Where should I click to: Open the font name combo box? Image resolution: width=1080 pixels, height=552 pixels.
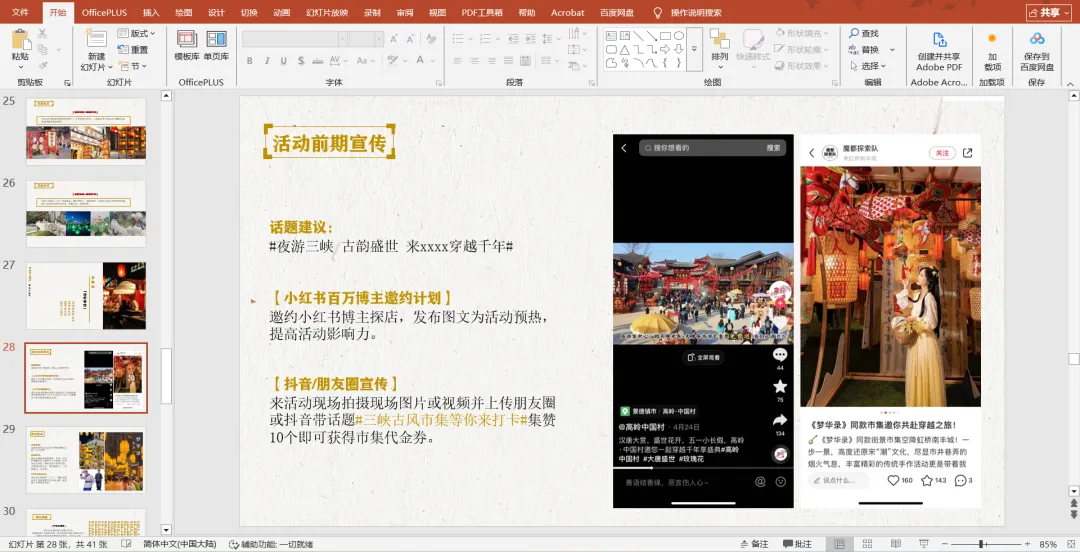tap(295, 39)
